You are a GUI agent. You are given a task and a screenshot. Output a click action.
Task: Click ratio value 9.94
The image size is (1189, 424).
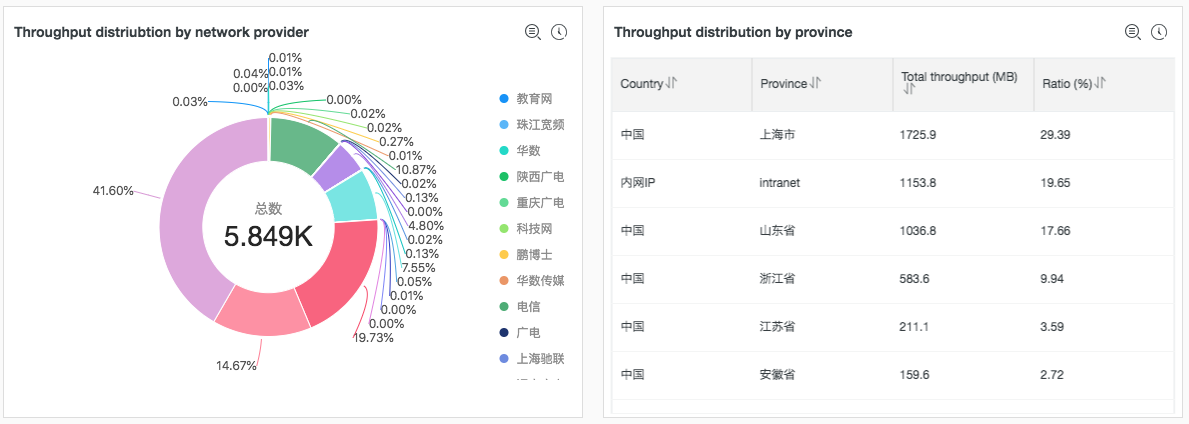1053,278
